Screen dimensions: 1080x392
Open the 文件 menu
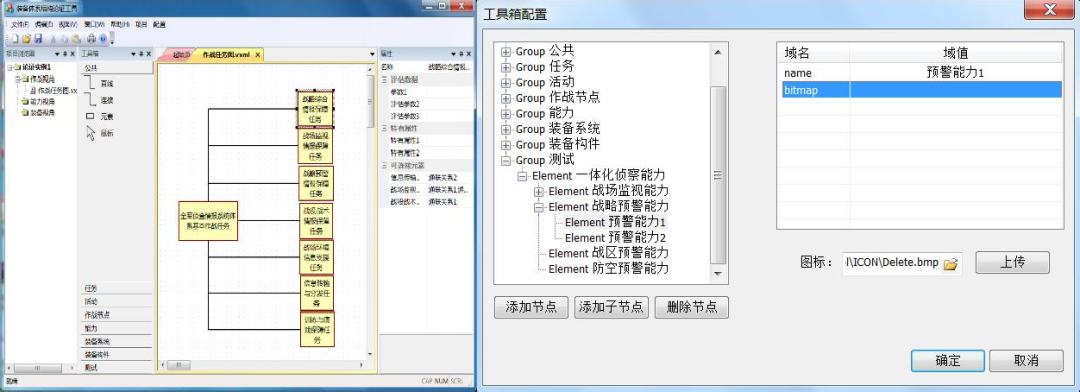click(20, 24)
